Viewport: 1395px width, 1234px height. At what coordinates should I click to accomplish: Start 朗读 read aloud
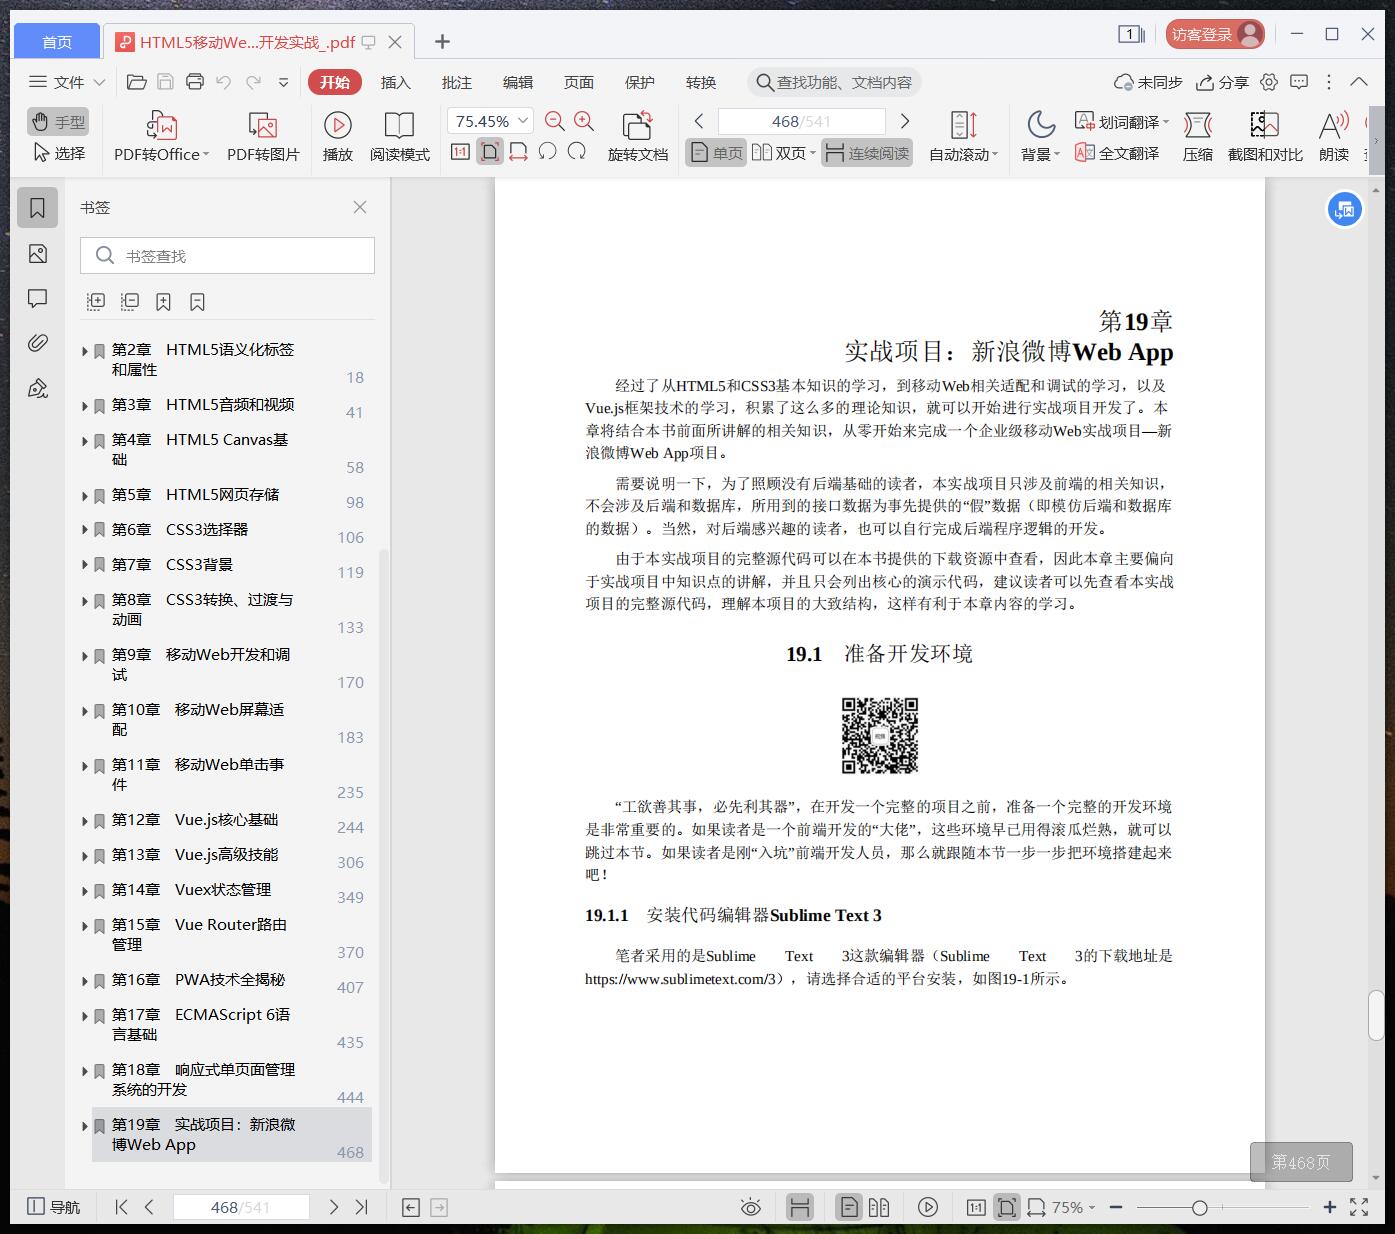[x=1334, y=137]
